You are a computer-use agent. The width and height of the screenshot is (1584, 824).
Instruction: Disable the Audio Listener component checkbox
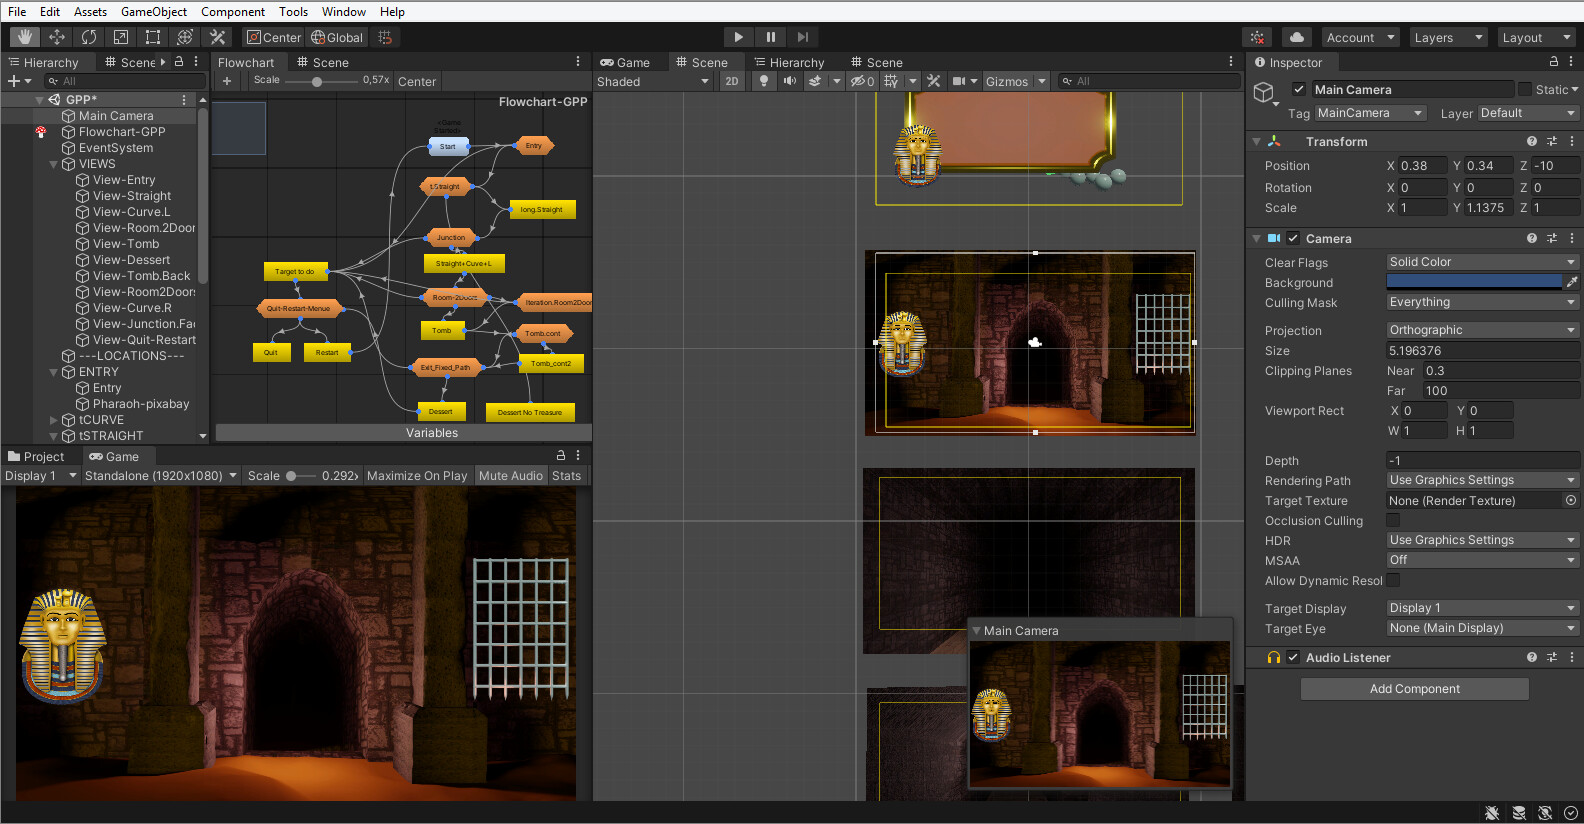tap(1293, 657)
